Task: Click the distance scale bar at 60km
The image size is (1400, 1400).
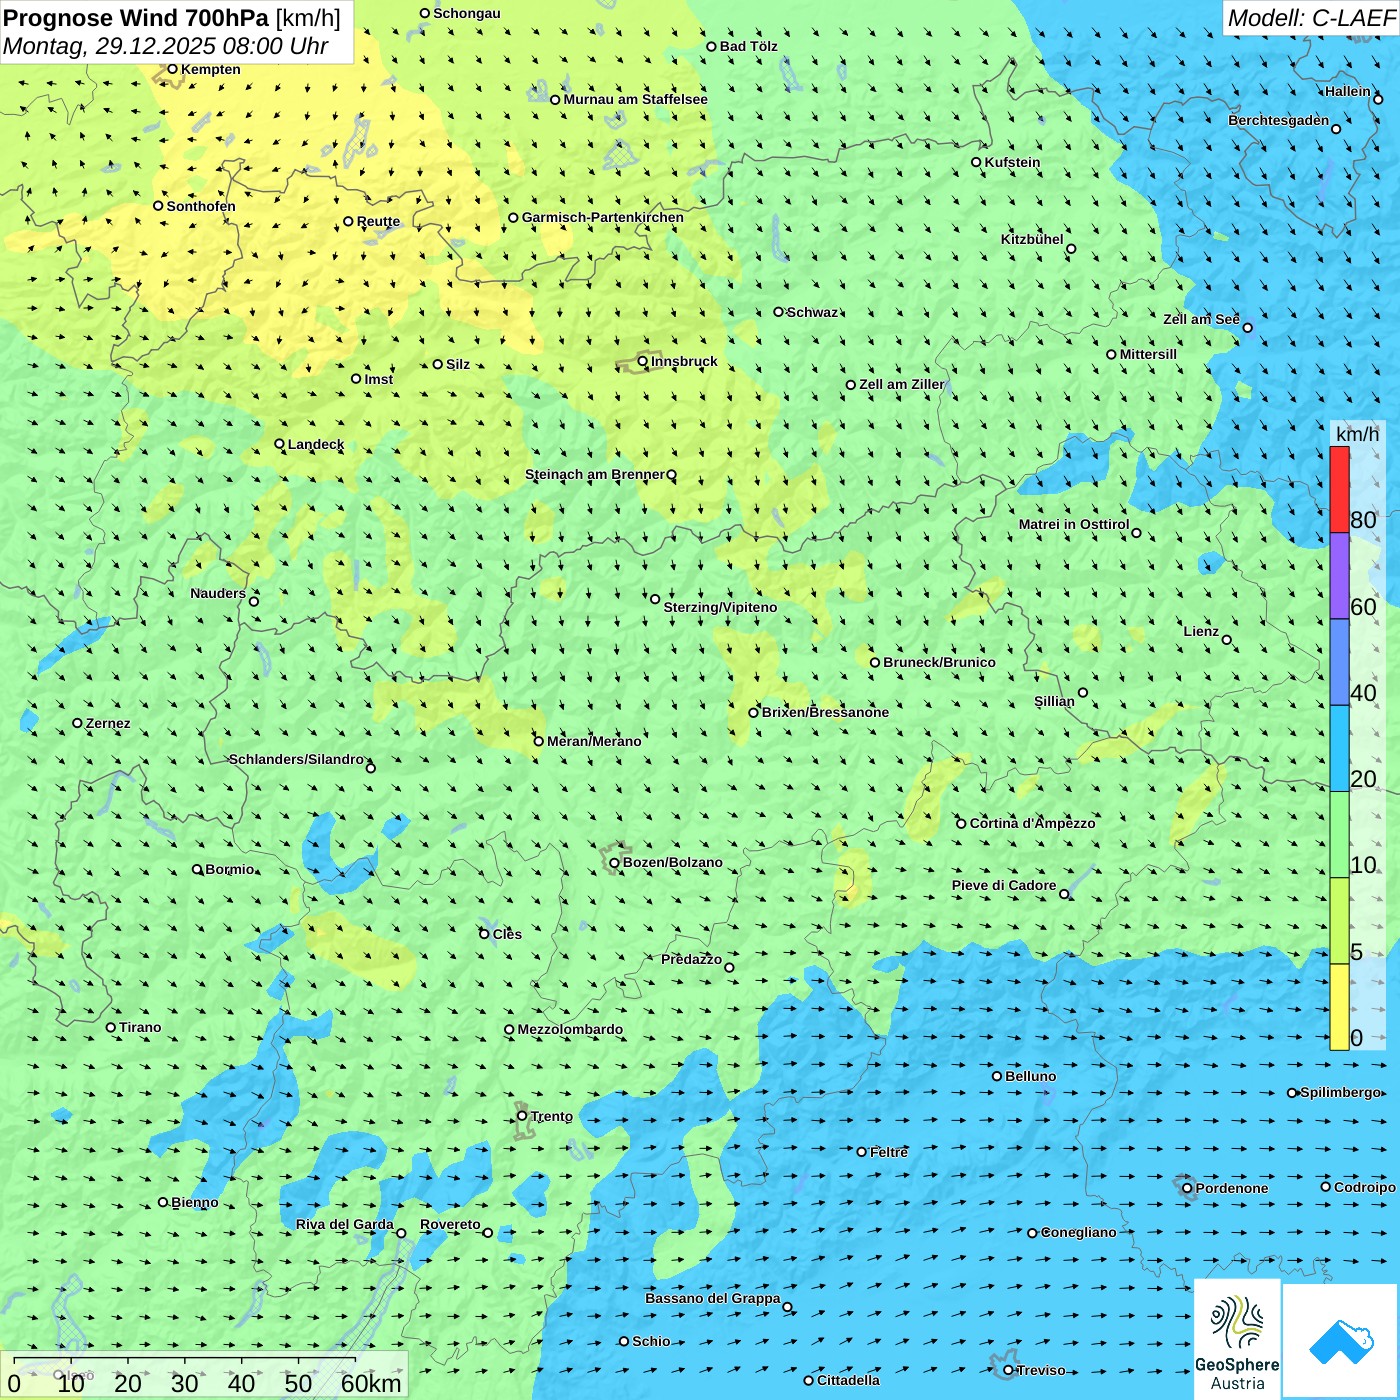Action: pos(355,1382)
